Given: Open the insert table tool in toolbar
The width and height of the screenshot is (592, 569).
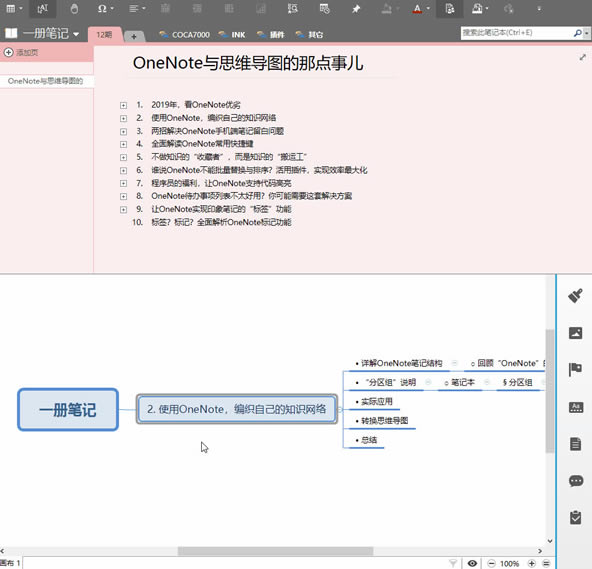Looking at the screenshot, I should tap(11, 8).
